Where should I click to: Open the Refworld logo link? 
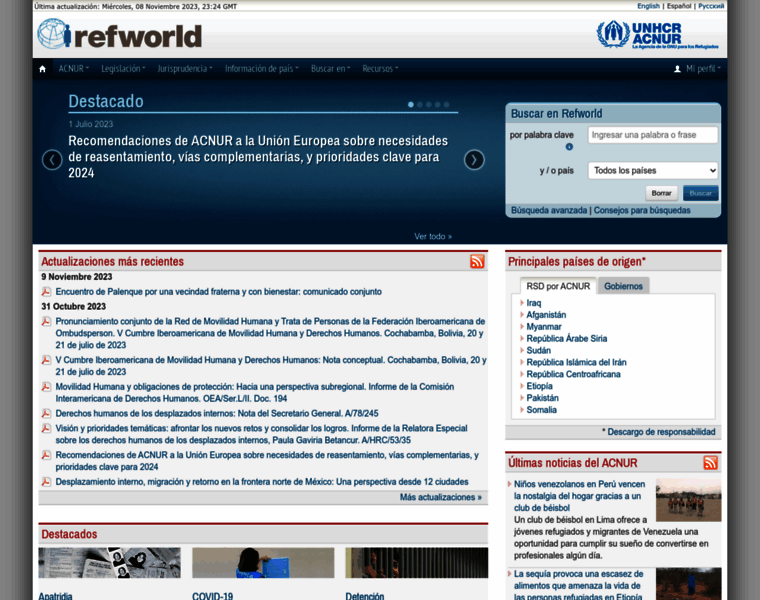tap(120, 34)
